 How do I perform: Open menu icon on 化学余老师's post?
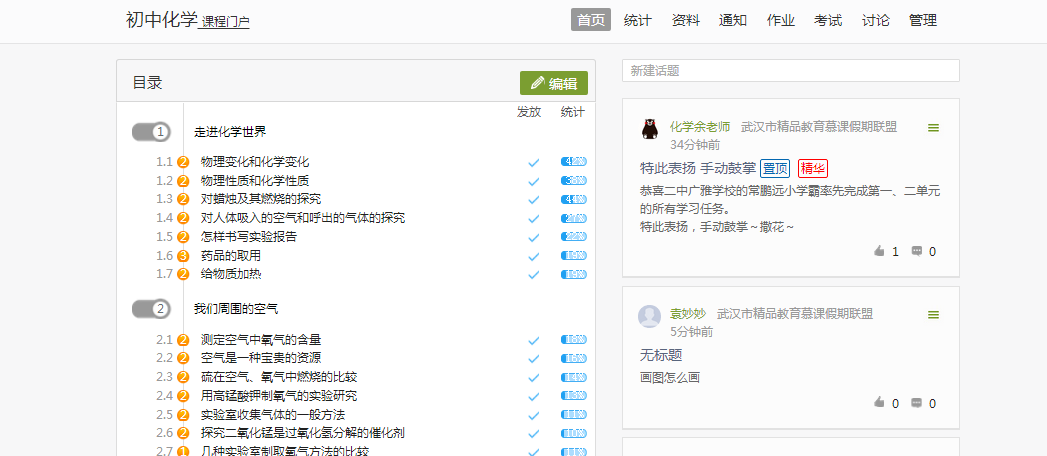pos(933,128)
